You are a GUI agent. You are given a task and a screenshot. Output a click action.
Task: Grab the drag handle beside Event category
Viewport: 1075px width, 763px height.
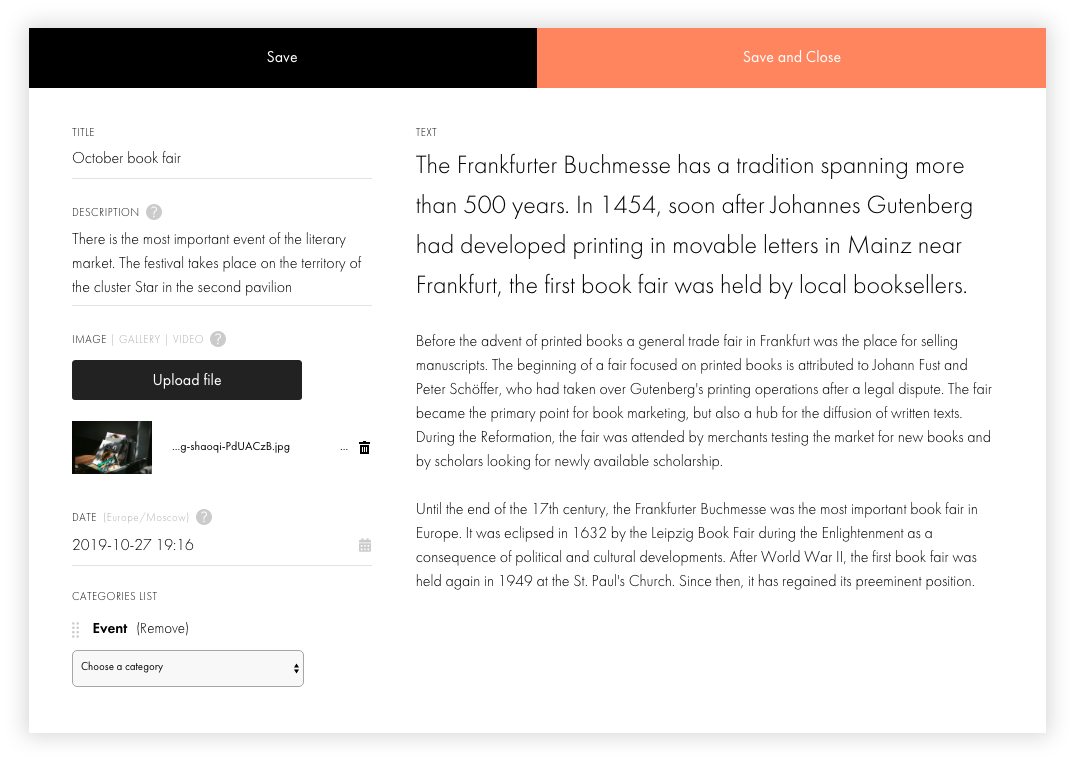pos(75,629)
